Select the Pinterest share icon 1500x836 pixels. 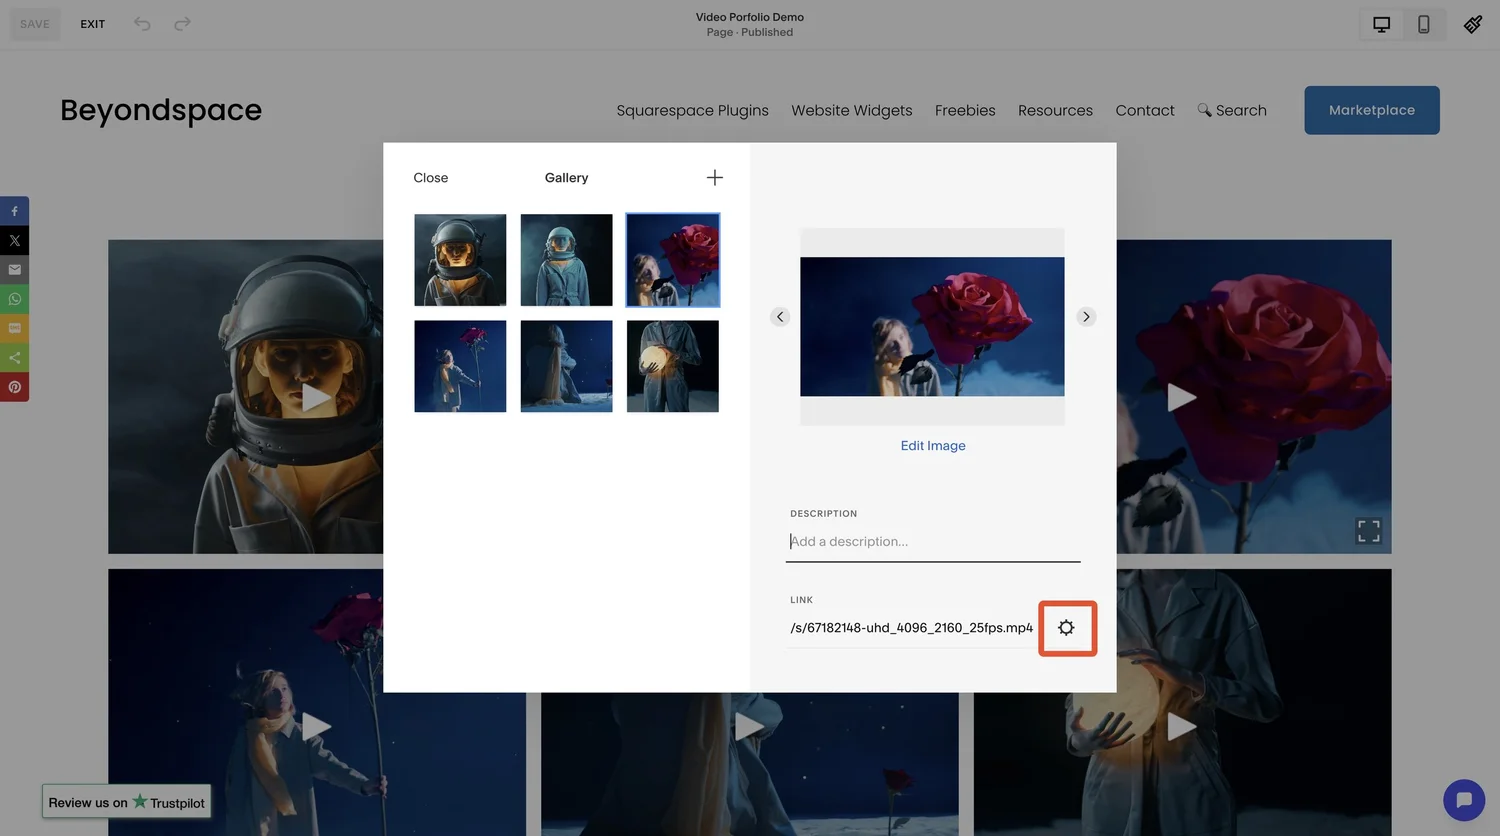14,386
